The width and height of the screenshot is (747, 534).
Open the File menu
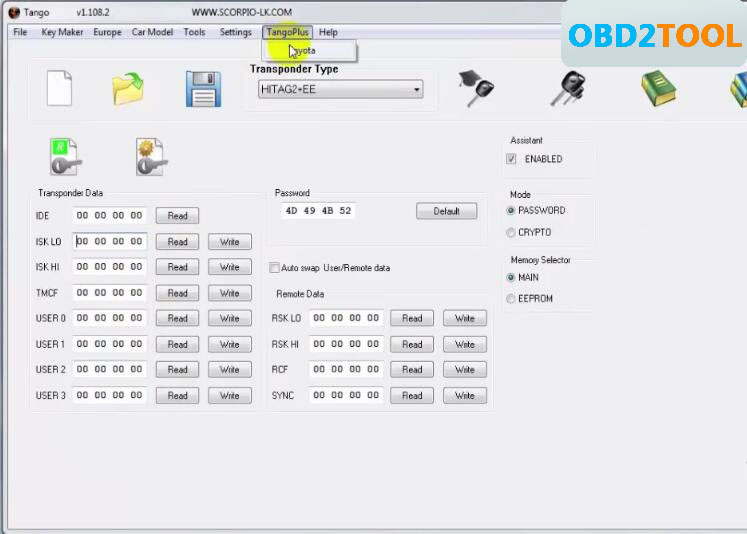tap(20, 32)
